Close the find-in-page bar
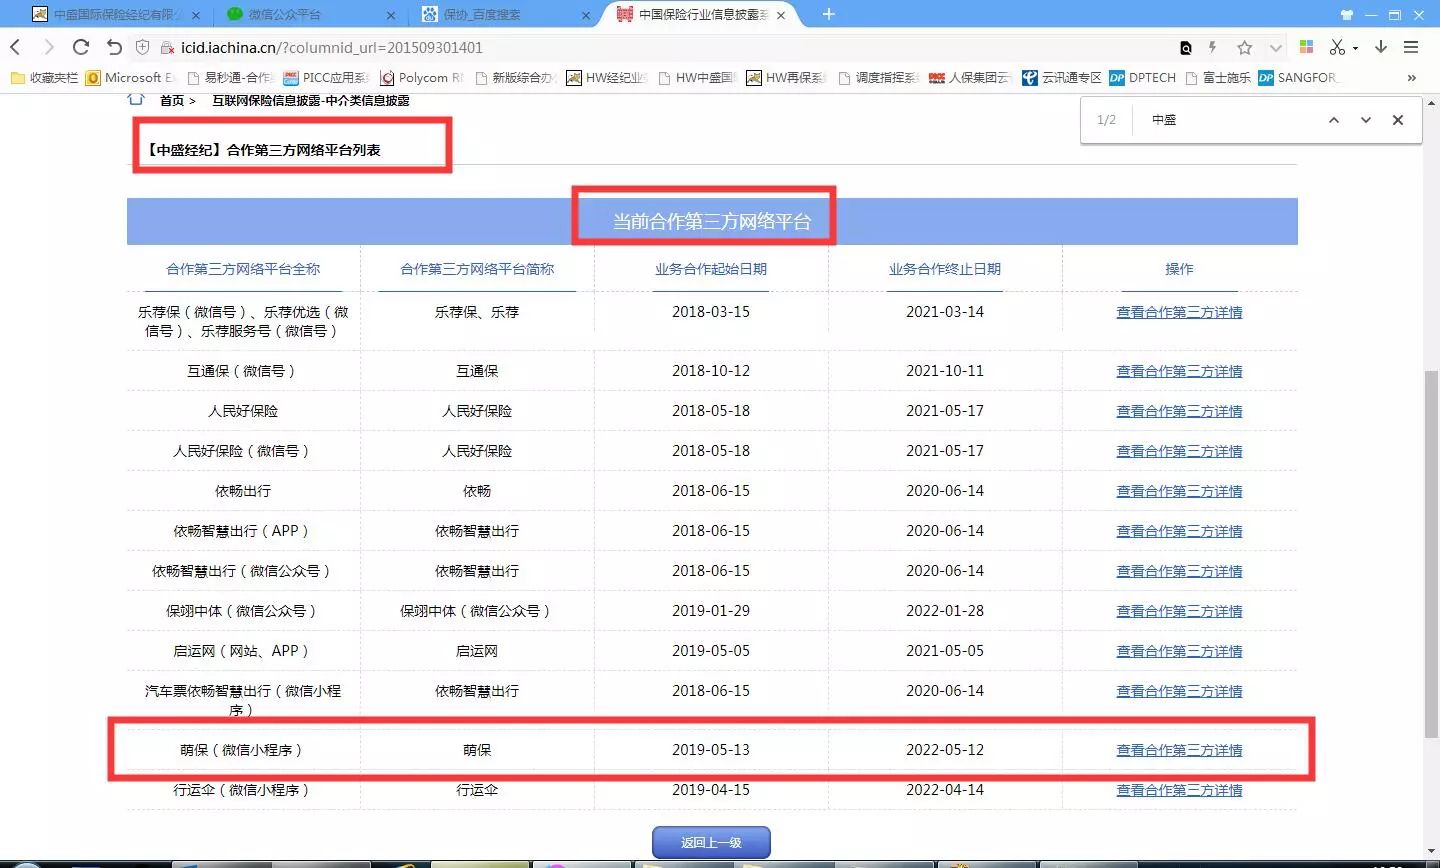 pyautogui.click(x=1398, y=120)
